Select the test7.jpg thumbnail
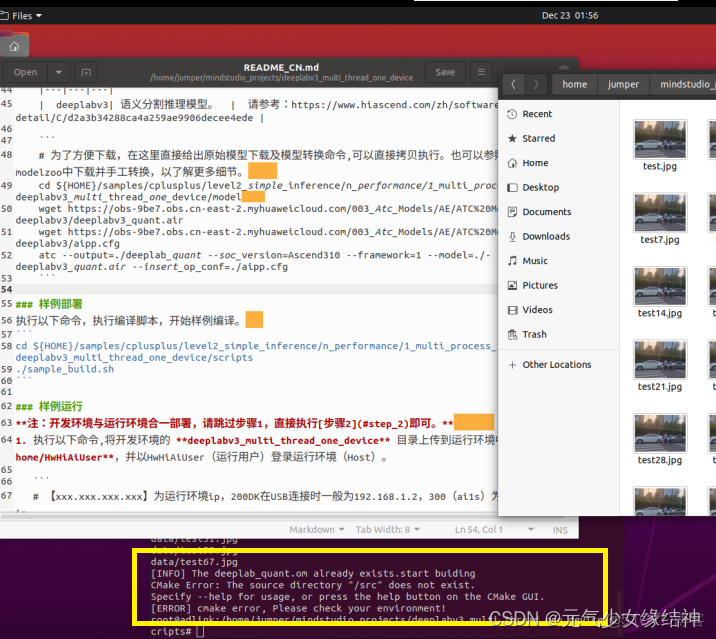The height and width of the screenshot is (639, 716). click(660, 212)
